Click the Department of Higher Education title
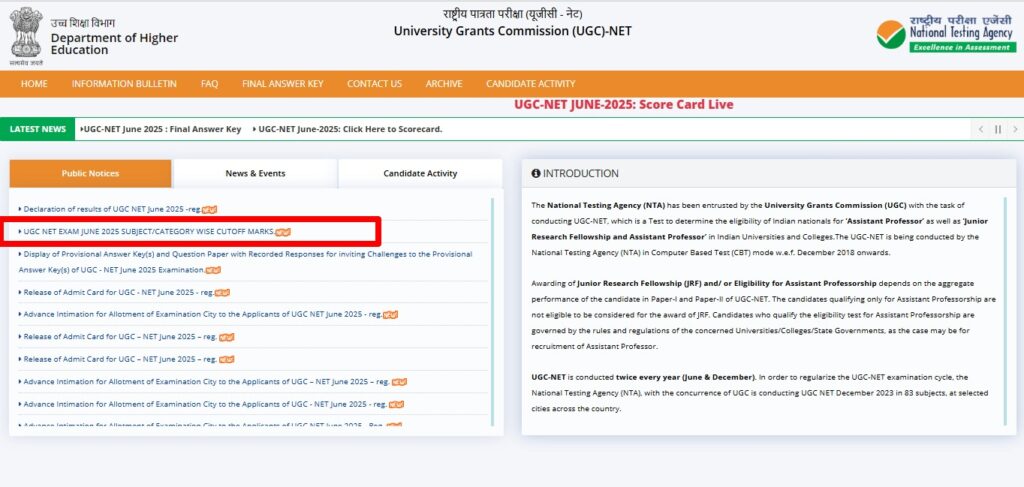Image resolution: width=1024 pixels, height=487 pixels. pos(114,44)
